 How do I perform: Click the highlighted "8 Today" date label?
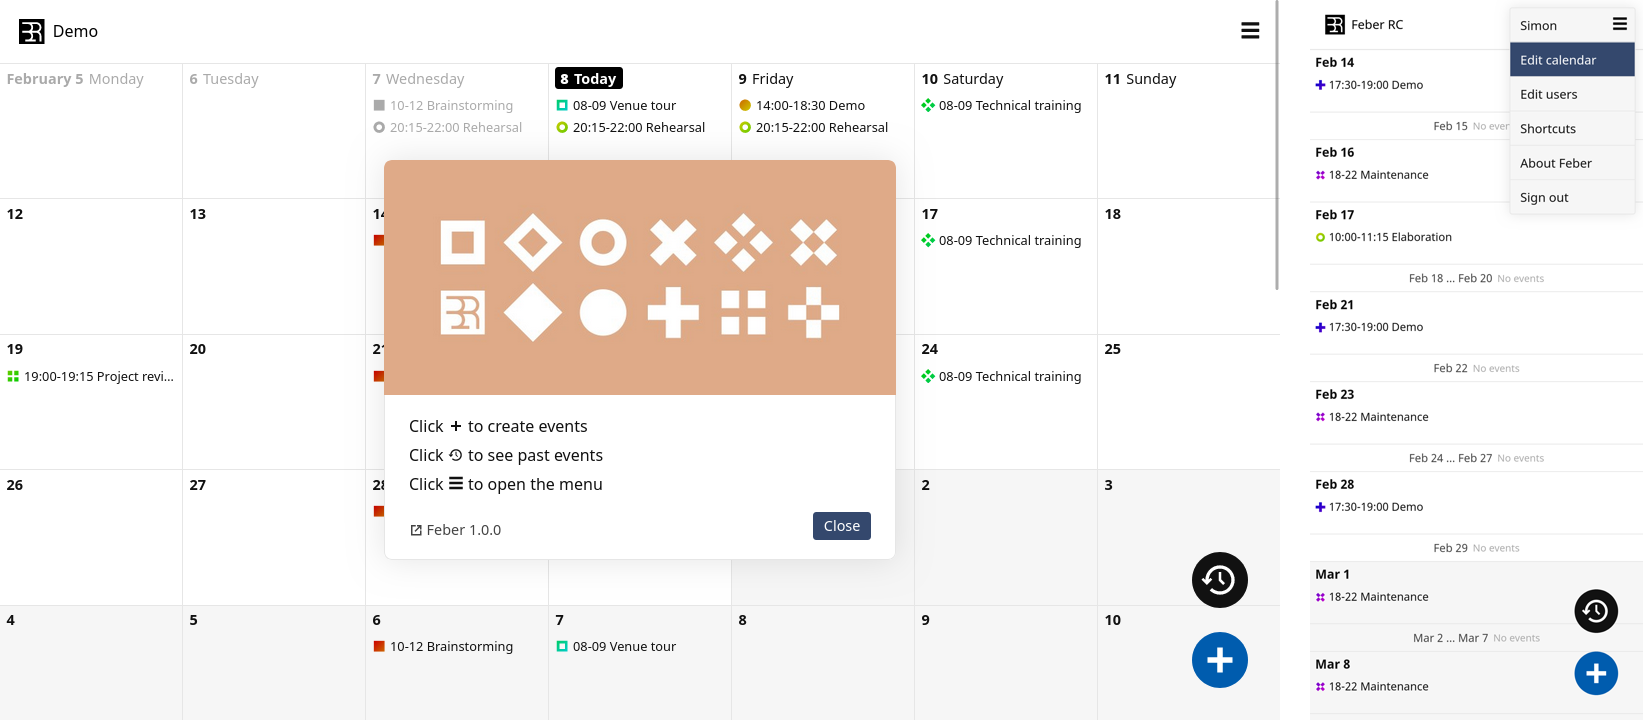click(588, 78)
